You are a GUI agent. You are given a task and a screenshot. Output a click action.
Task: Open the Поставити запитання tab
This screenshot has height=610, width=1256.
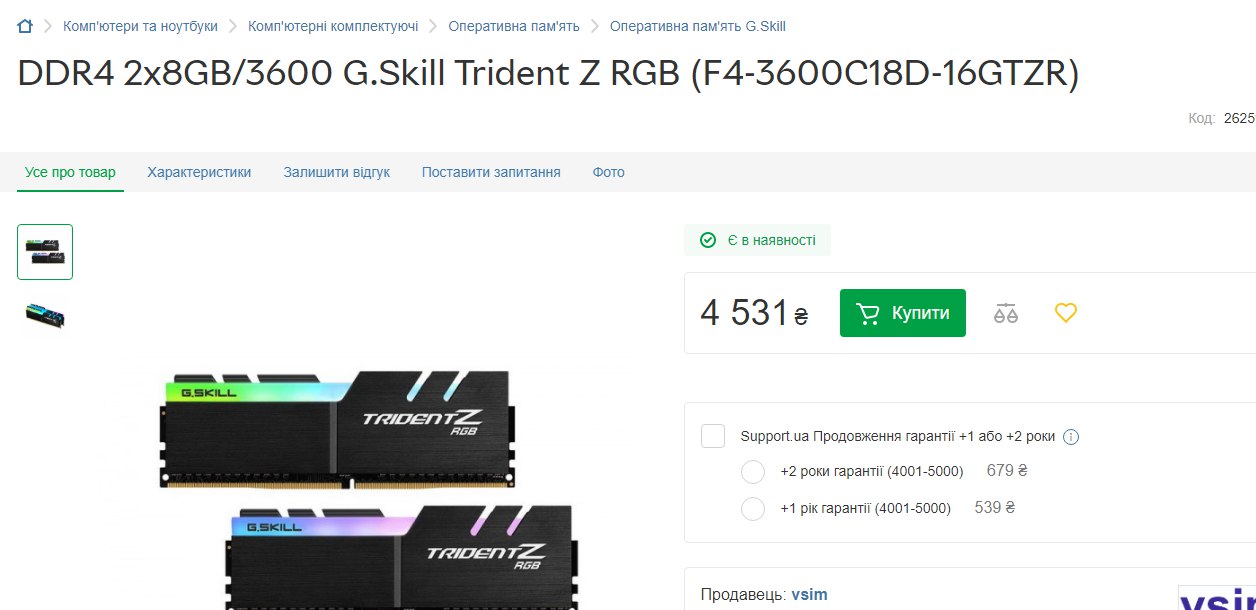tap(491, 172)
